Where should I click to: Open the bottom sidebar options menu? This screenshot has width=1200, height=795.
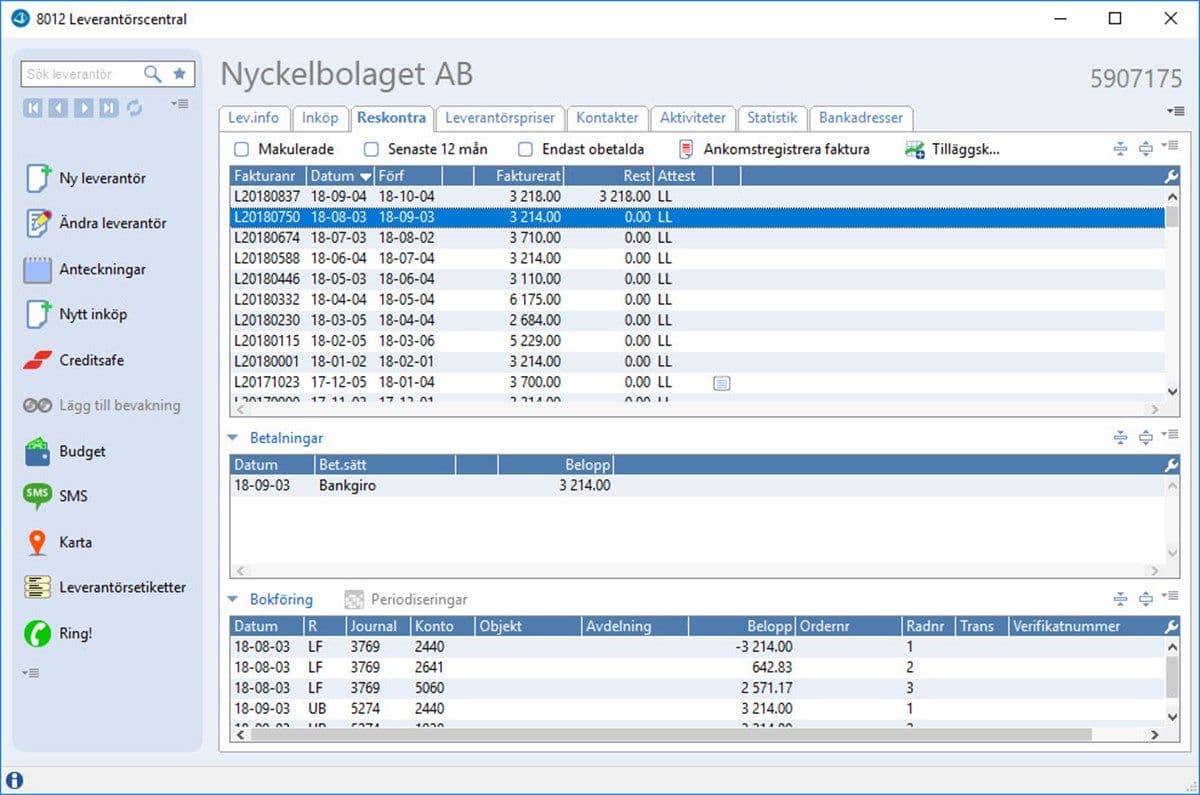[x=32, y=673]
